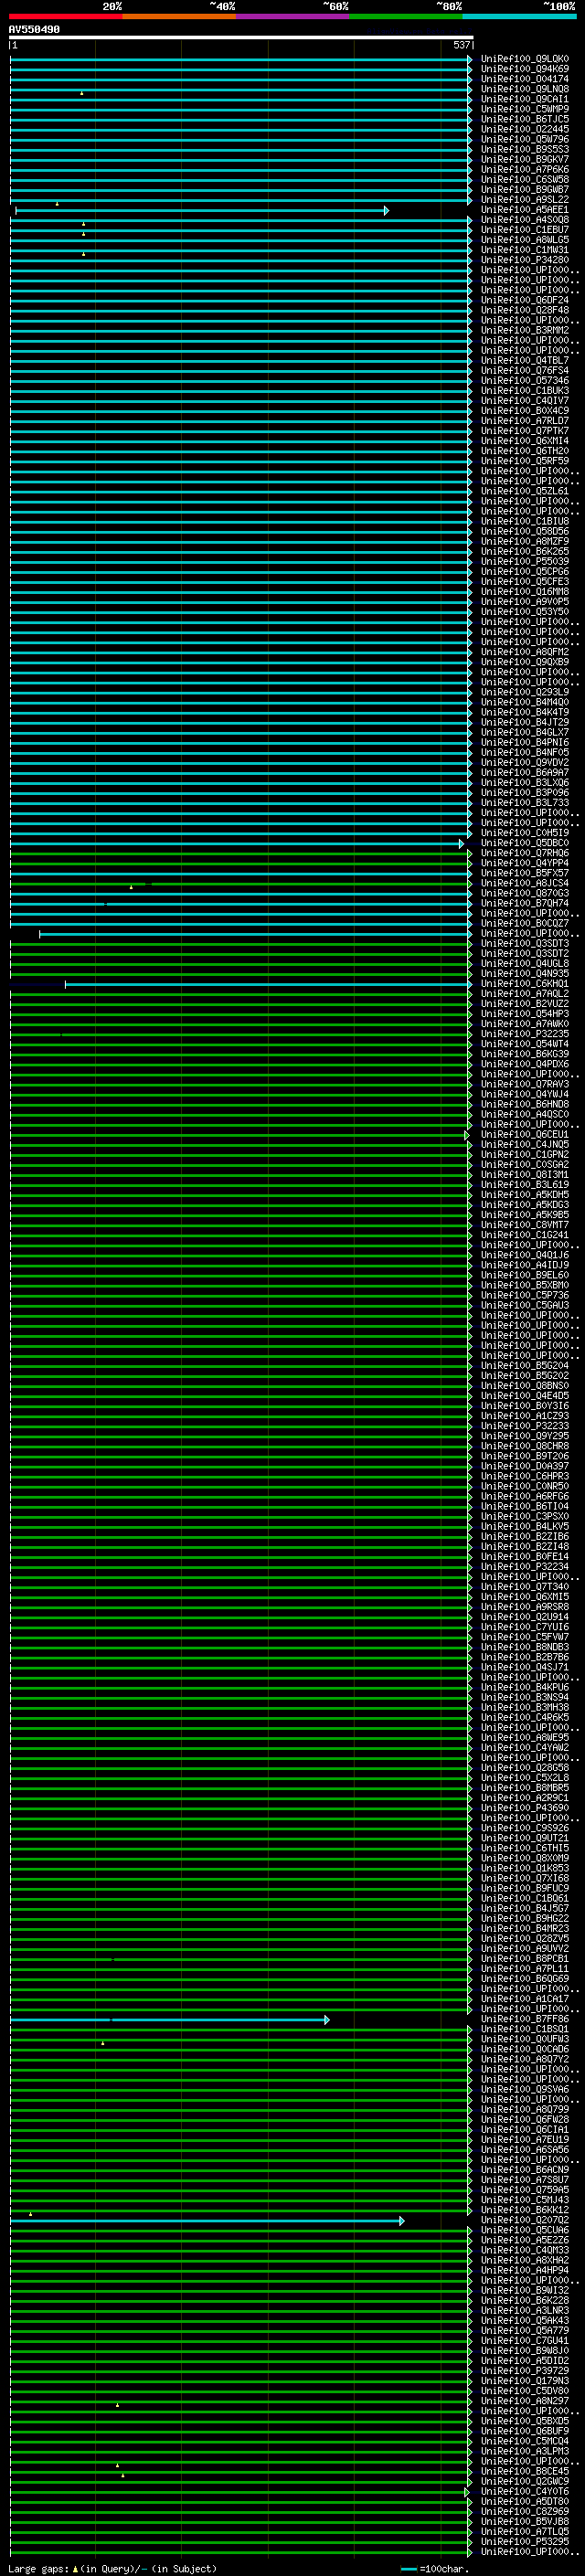
Task: Click the UniRef100_Q1K853 label
Action: (x=524, y=1868)
